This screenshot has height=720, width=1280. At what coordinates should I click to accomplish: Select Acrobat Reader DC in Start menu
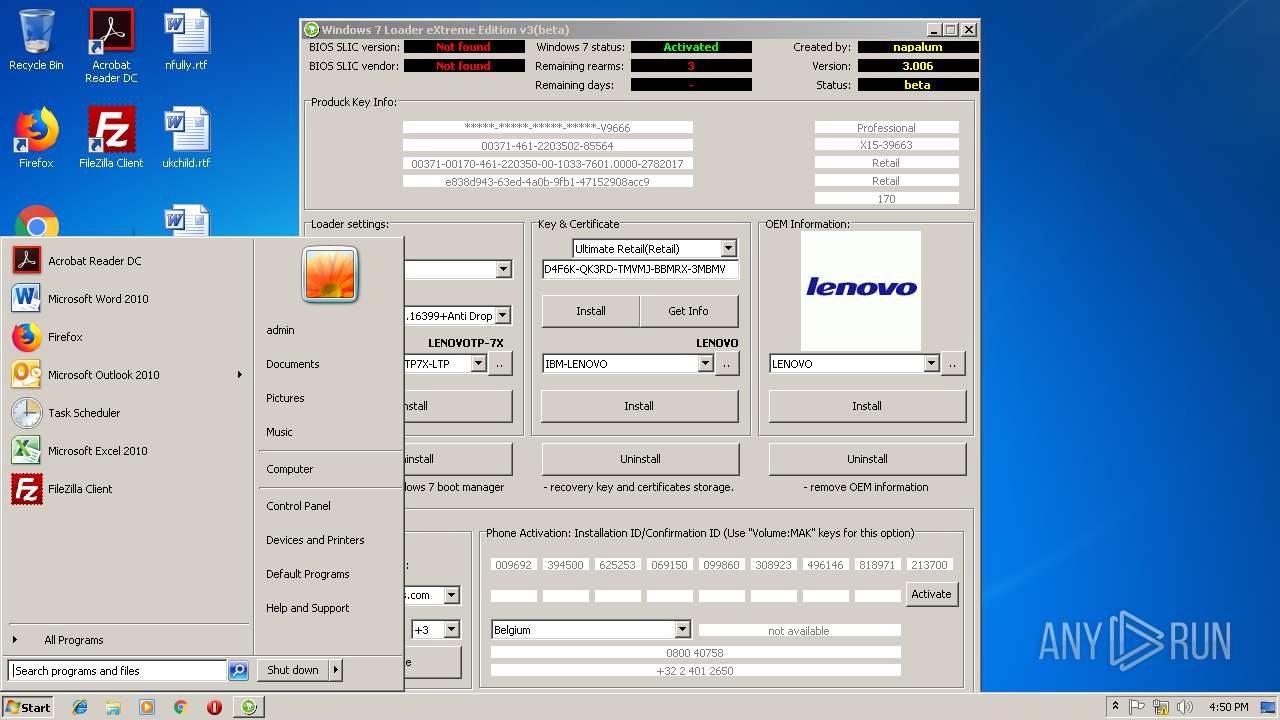point(127,261)
